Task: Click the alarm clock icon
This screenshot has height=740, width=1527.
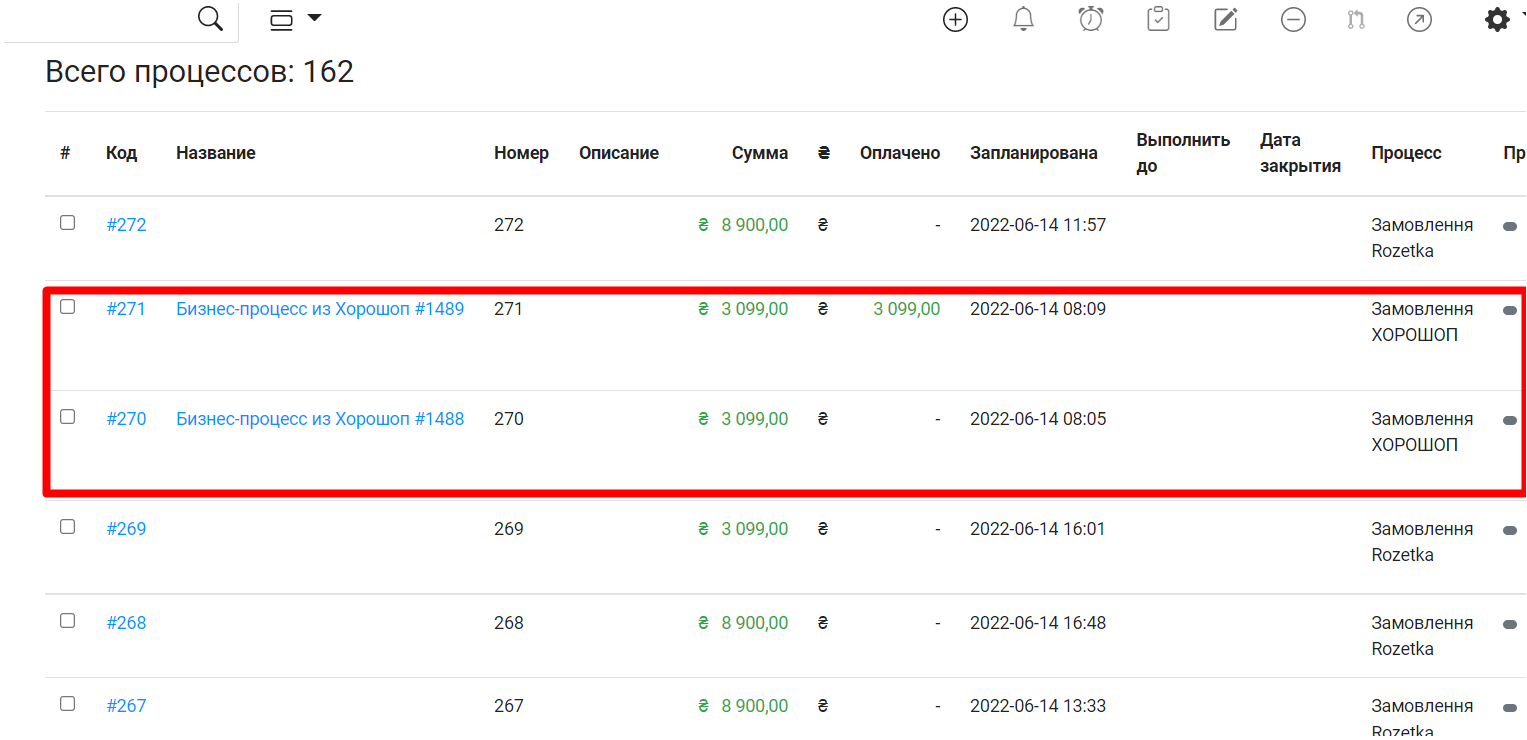Action: point(1091,19)
